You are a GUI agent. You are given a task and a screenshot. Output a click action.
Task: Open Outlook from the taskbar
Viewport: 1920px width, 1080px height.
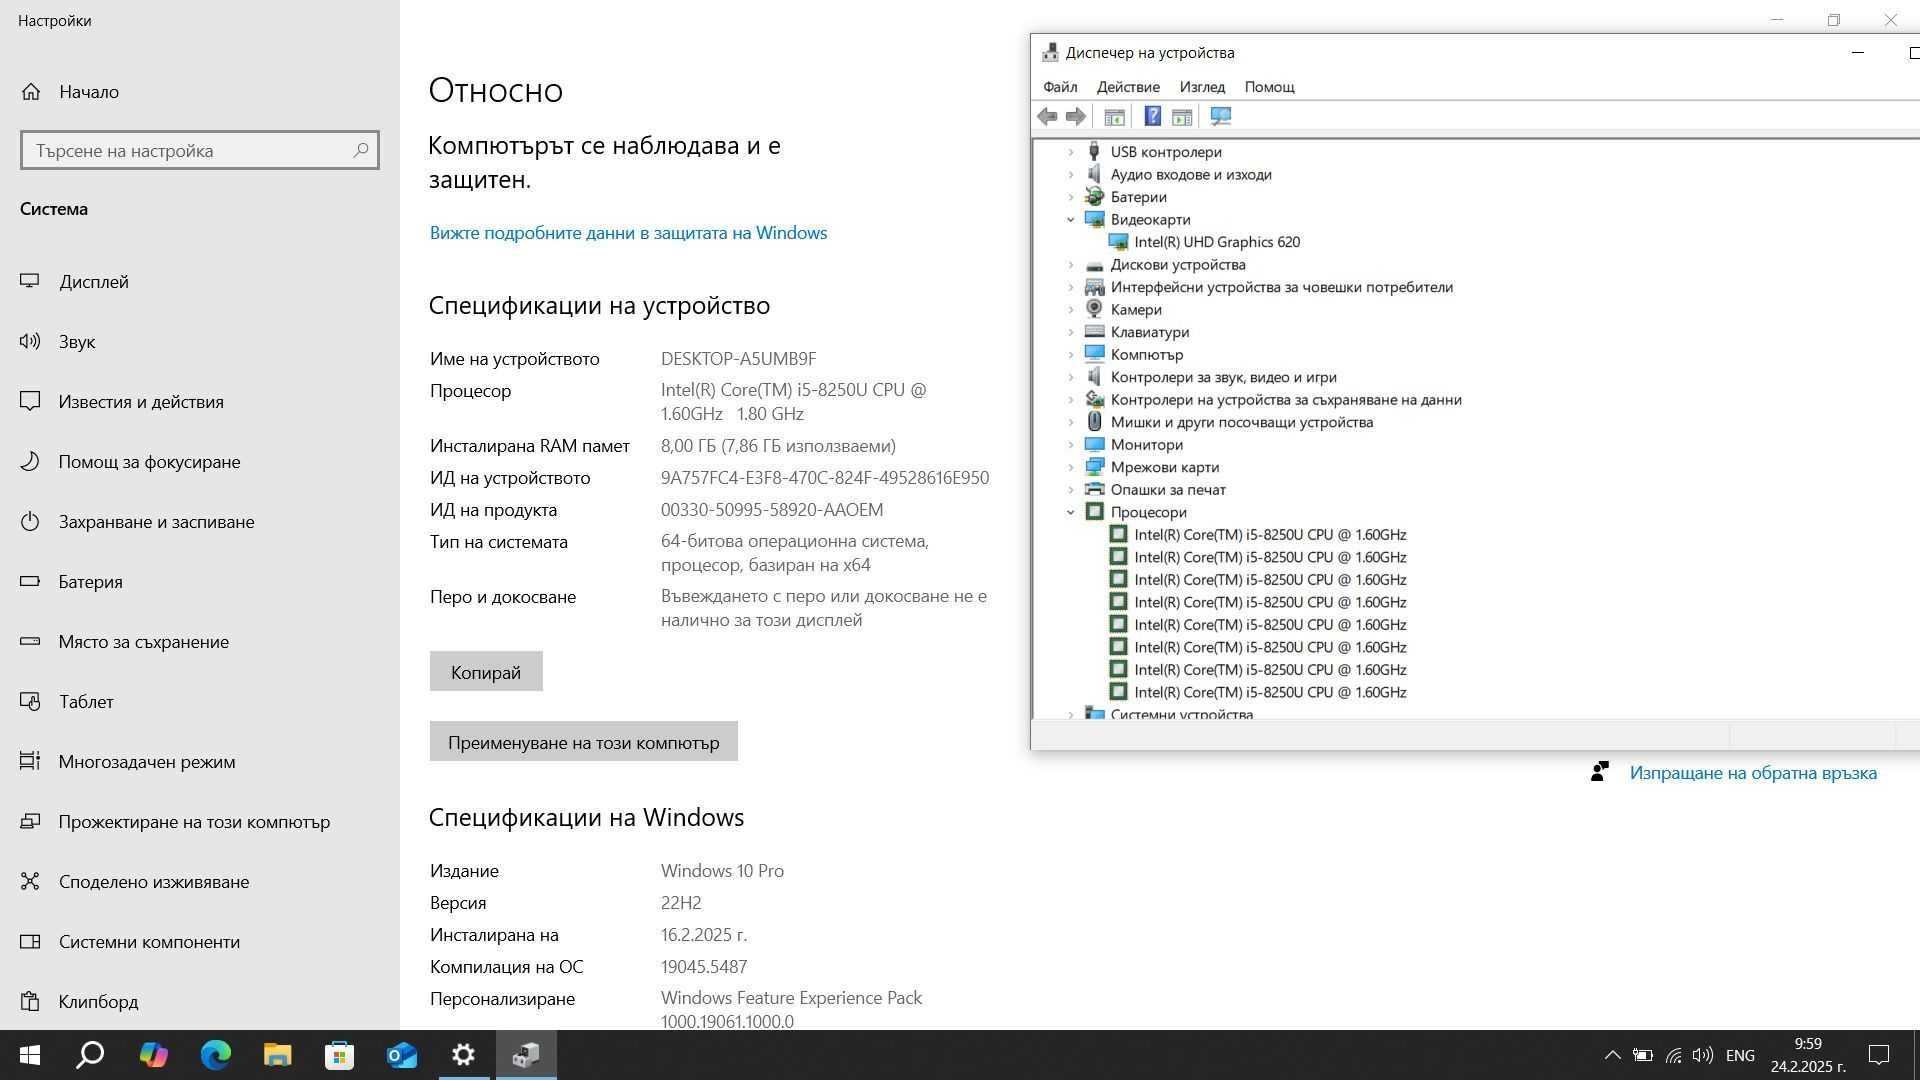click(402, 1055)
